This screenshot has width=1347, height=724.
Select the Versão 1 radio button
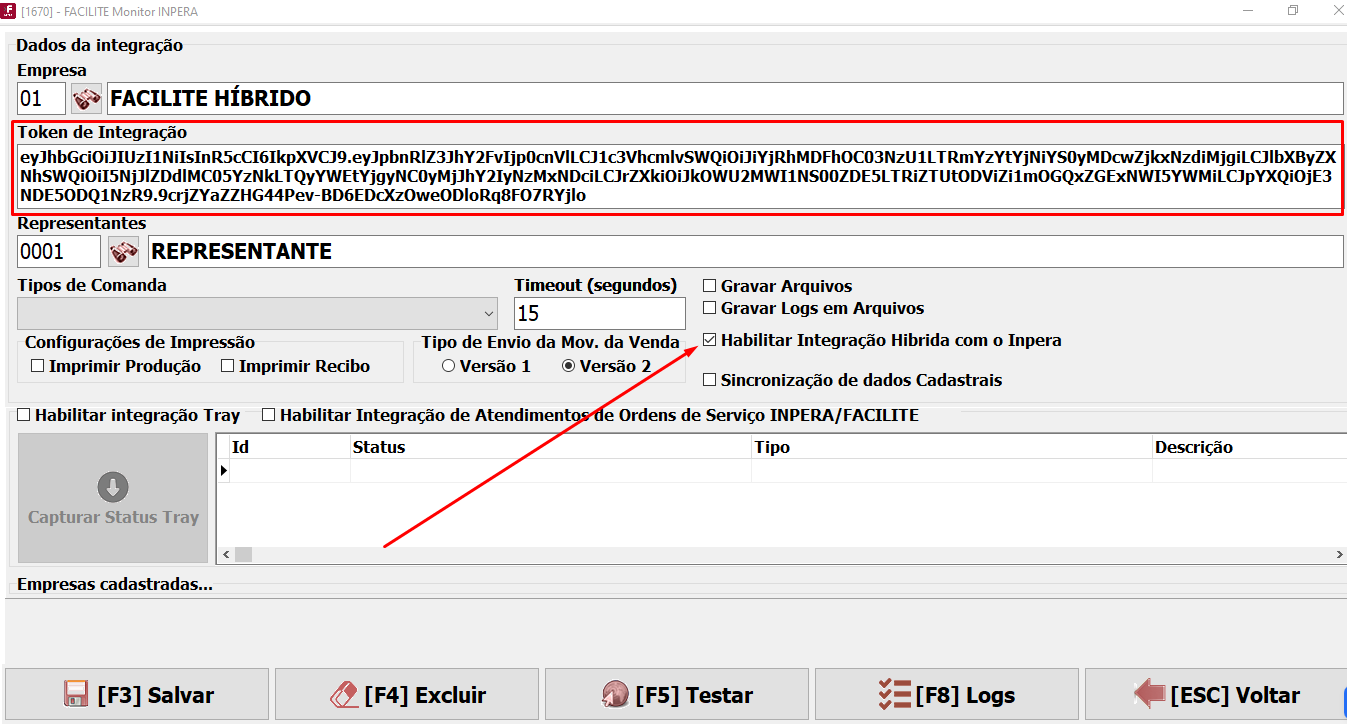[x=448, y=366]
